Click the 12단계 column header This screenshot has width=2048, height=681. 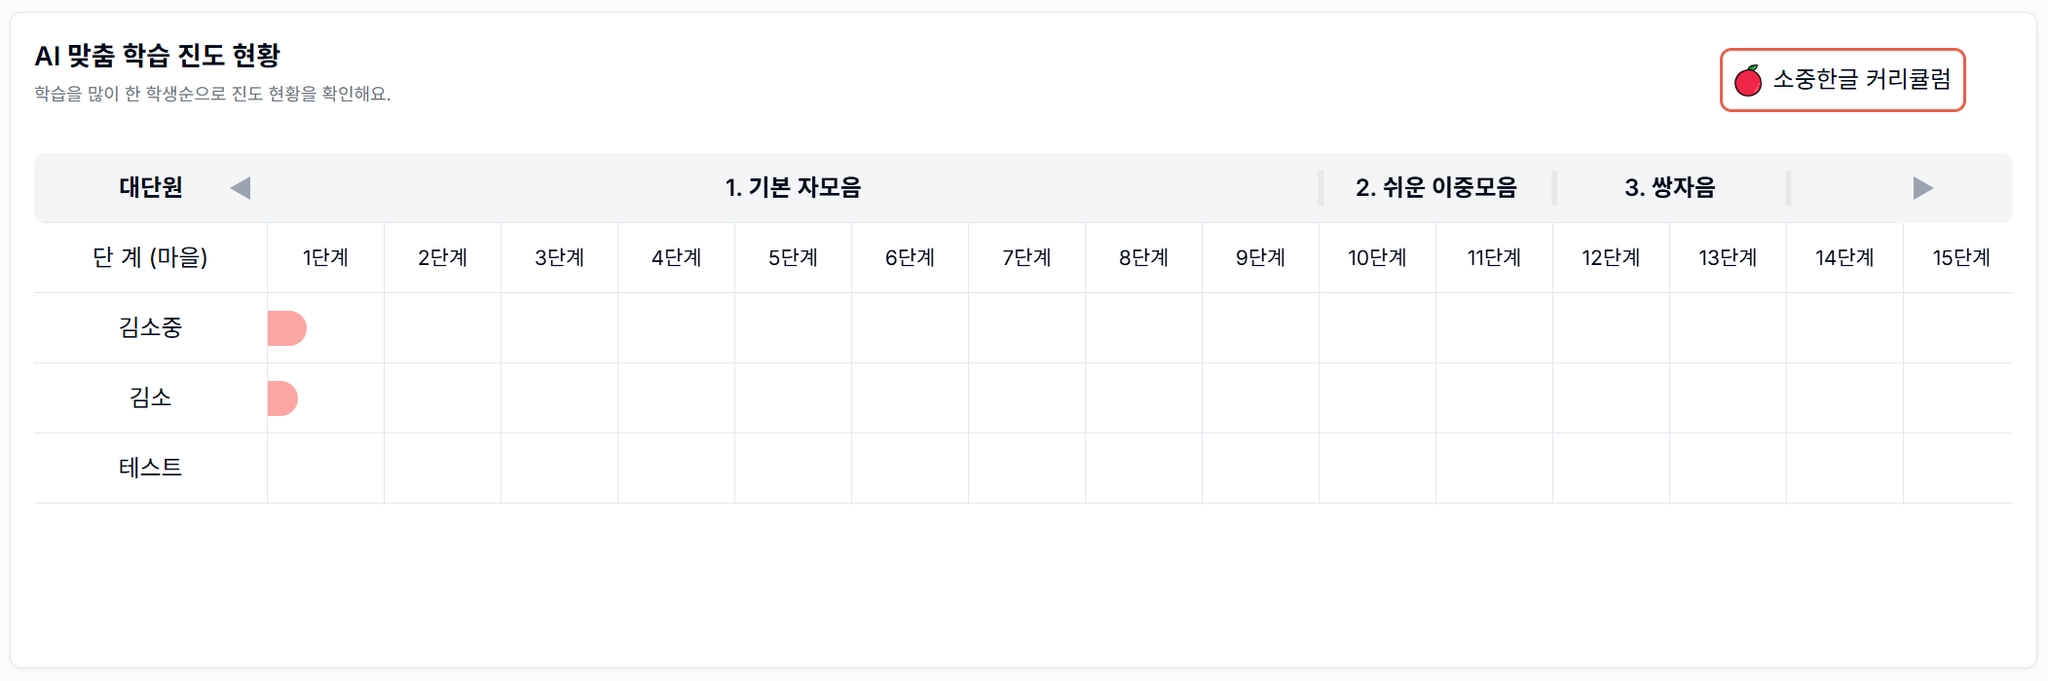1611,258
